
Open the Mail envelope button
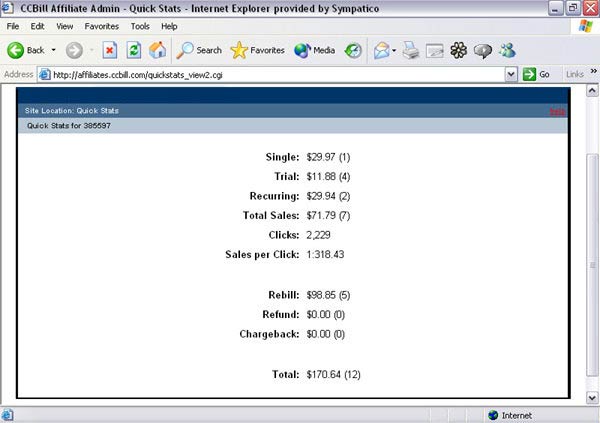coord(382,50)
